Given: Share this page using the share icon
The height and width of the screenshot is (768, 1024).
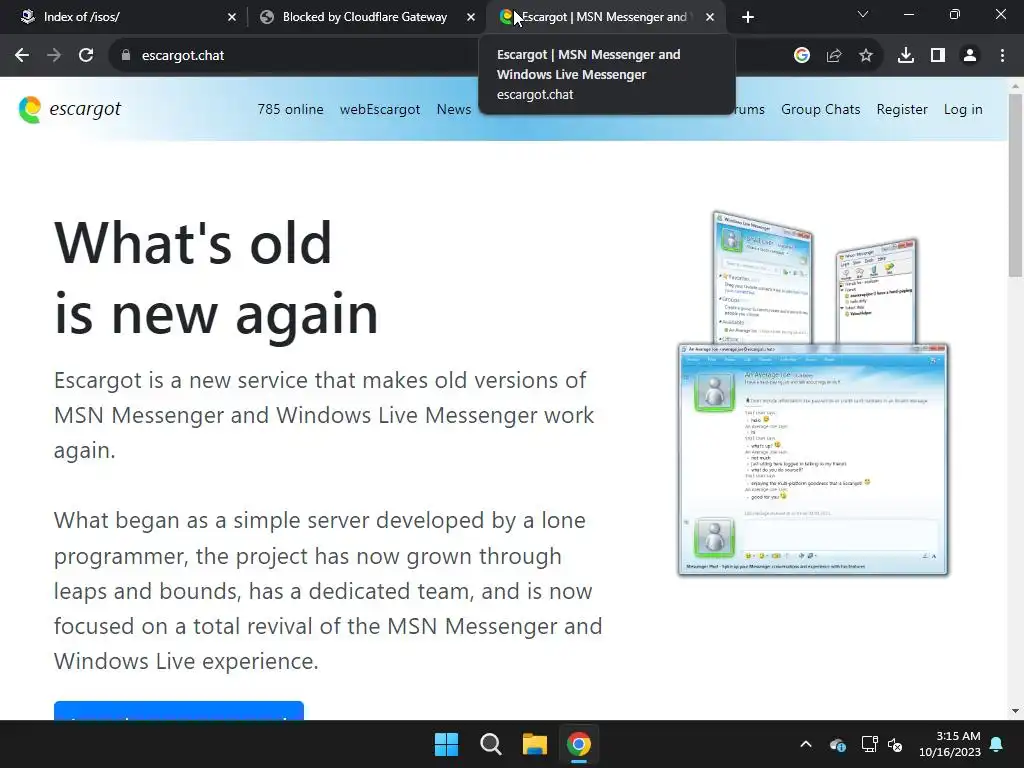Looking at the screenshot, I should (x=834, y=56).
